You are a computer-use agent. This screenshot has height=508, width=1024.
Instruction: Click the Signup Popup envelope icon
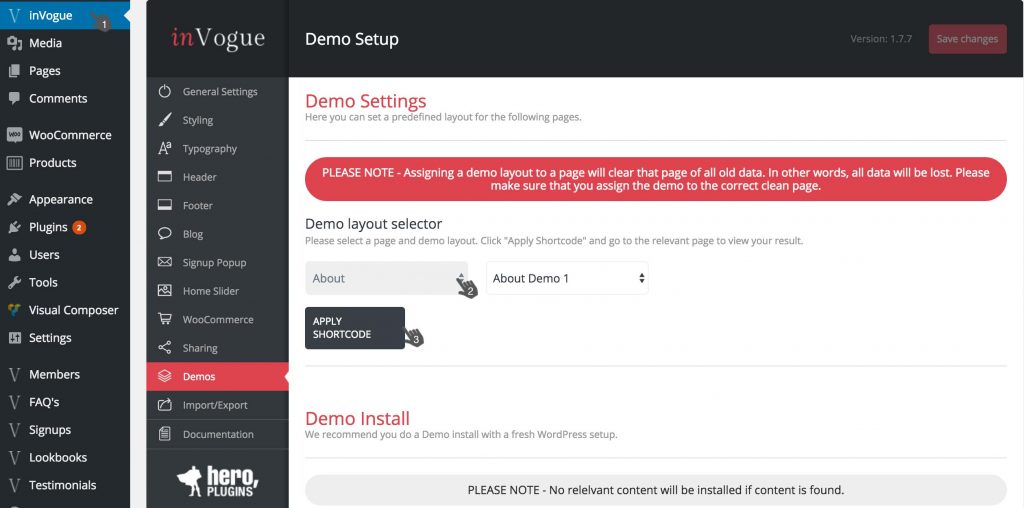coord(165,262)
